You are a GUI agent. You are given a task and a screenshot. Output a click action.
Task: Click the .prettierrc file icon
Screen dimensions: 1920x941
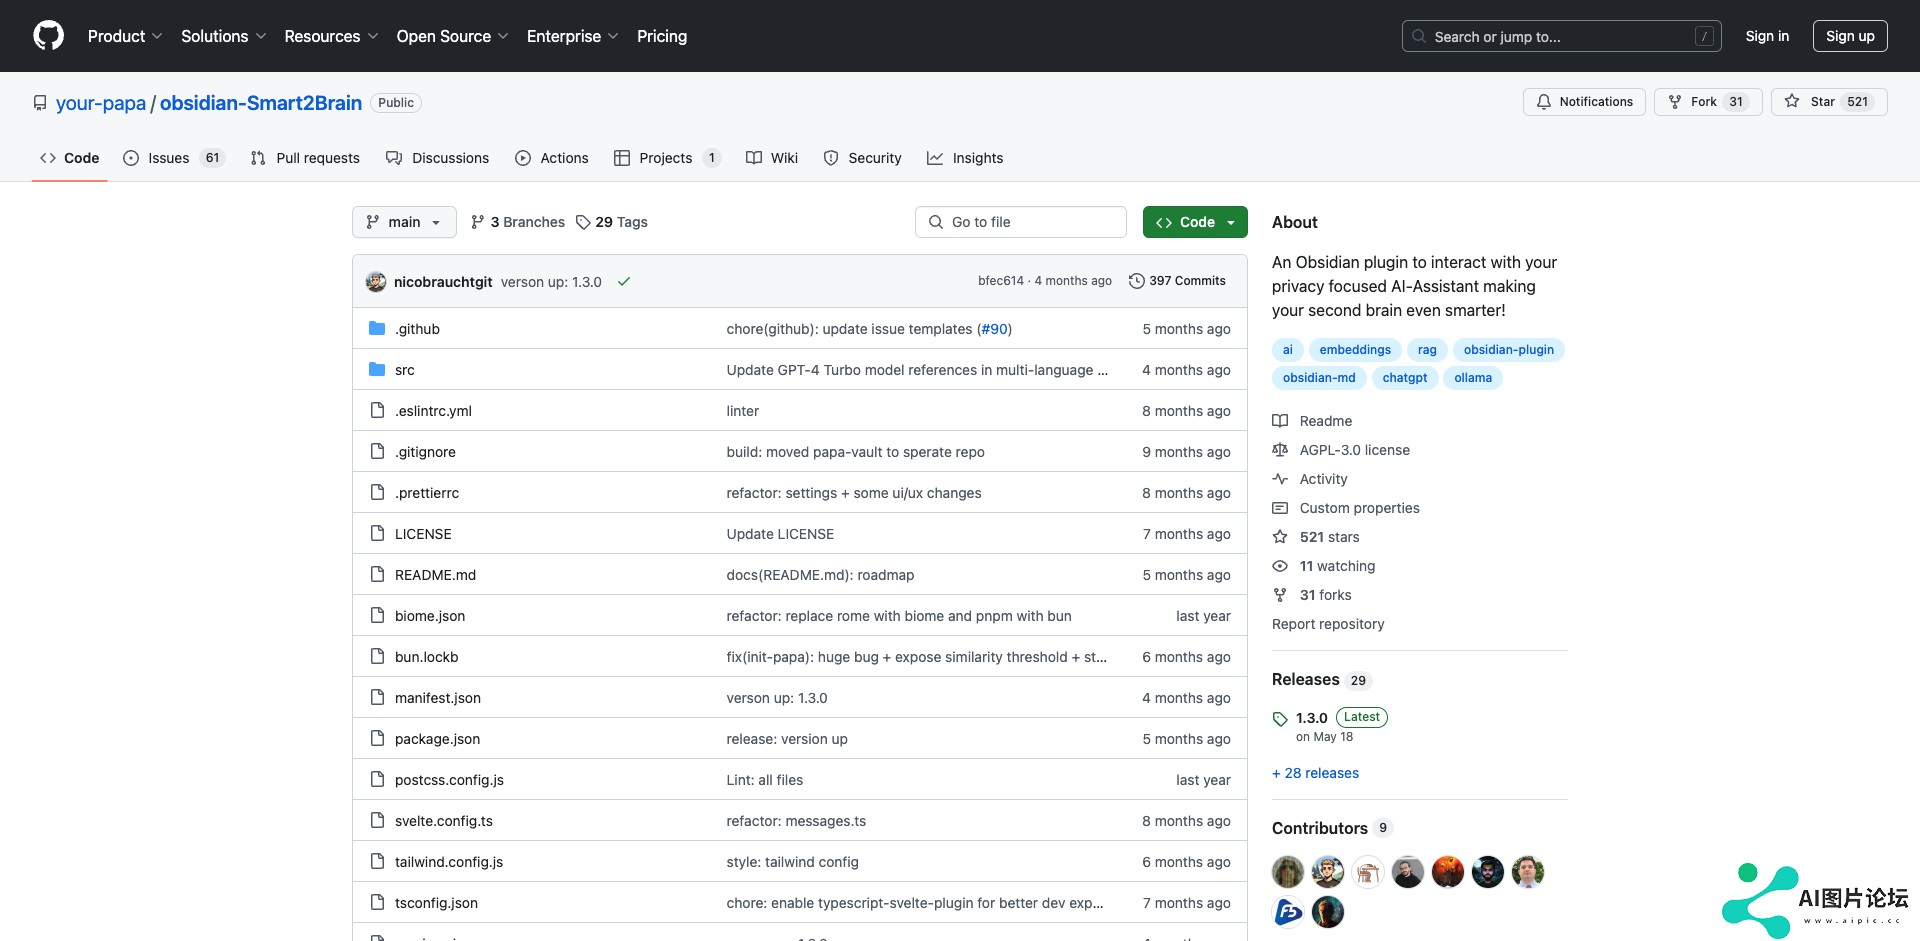click(377, 492)
